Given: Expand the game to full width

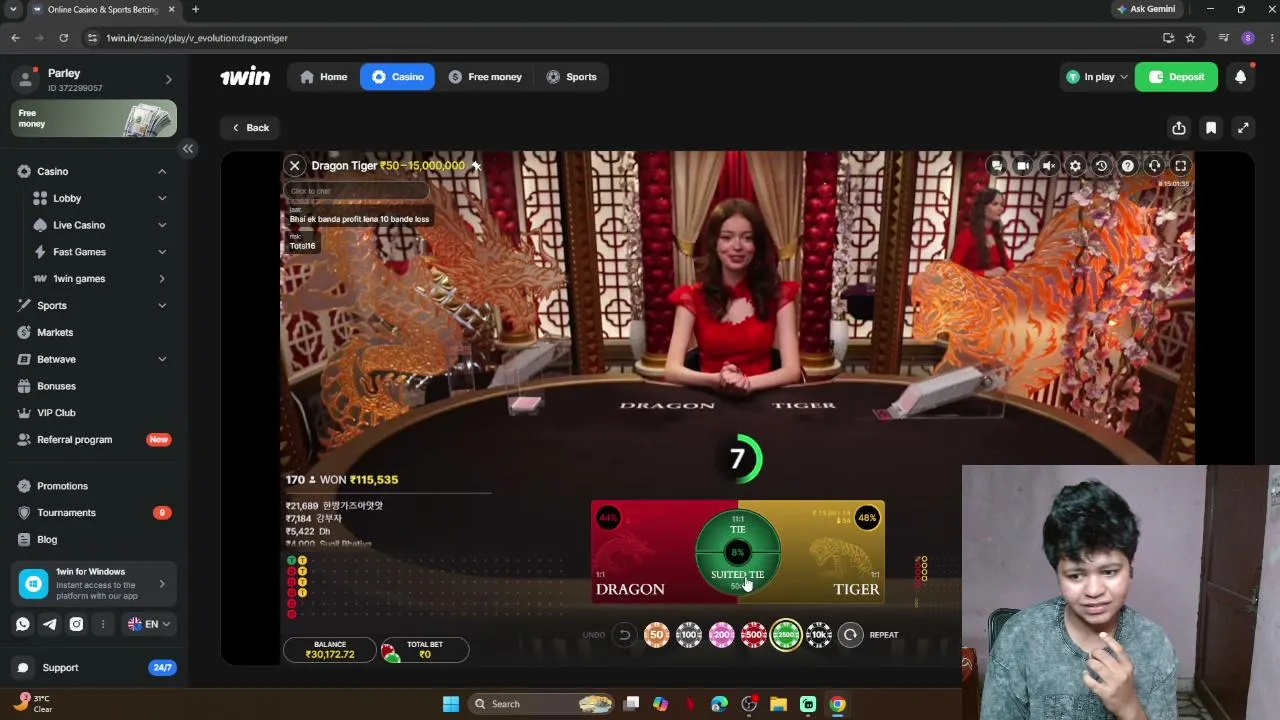Looking at the screenshot, I should pyautogui.click(x=1243, y=128).
